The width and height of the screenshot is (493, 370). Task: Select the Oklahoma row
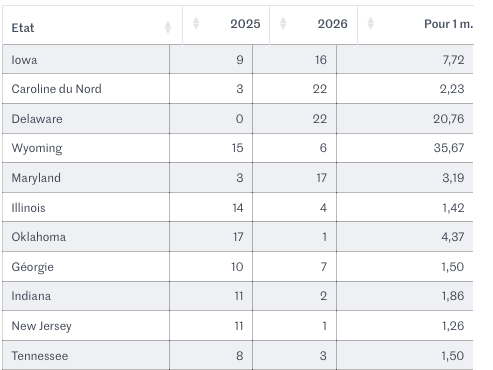pyautogui.click(x=238, y=237)
